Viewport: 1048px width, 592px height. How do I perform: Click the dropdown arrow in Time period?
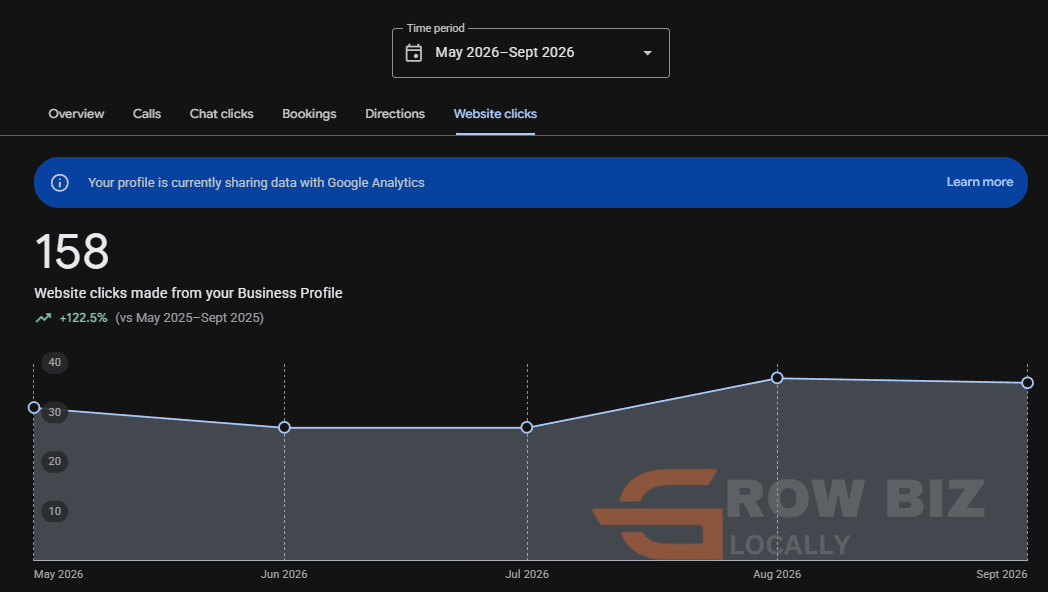click(x=647, y=53)
